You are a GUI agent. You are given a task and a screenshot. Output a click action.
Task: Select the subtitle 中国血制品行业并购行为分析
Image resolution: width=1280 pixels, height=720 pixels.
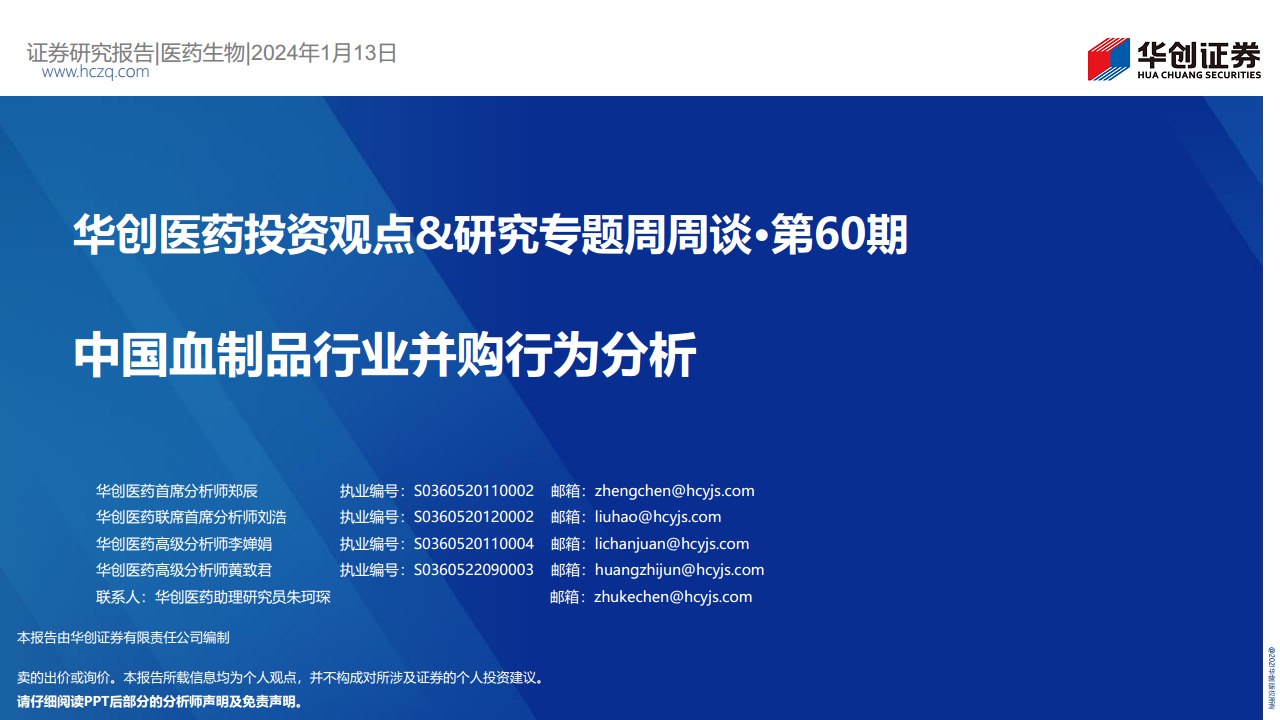pos(385,356)
